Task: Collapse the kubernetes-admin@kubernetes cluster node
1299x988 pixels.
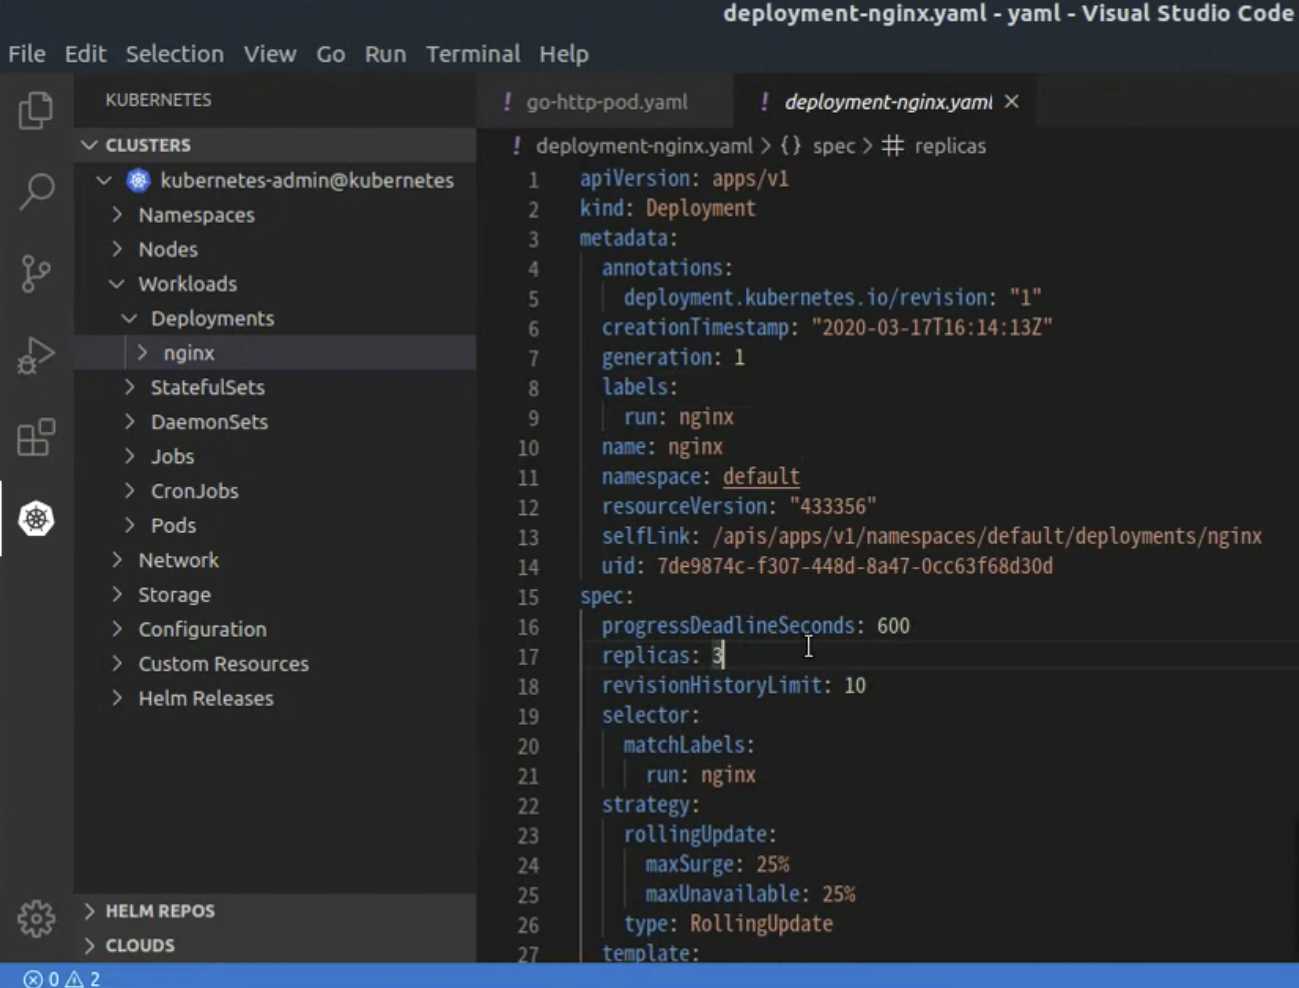Action: click(x=104, y=180)
